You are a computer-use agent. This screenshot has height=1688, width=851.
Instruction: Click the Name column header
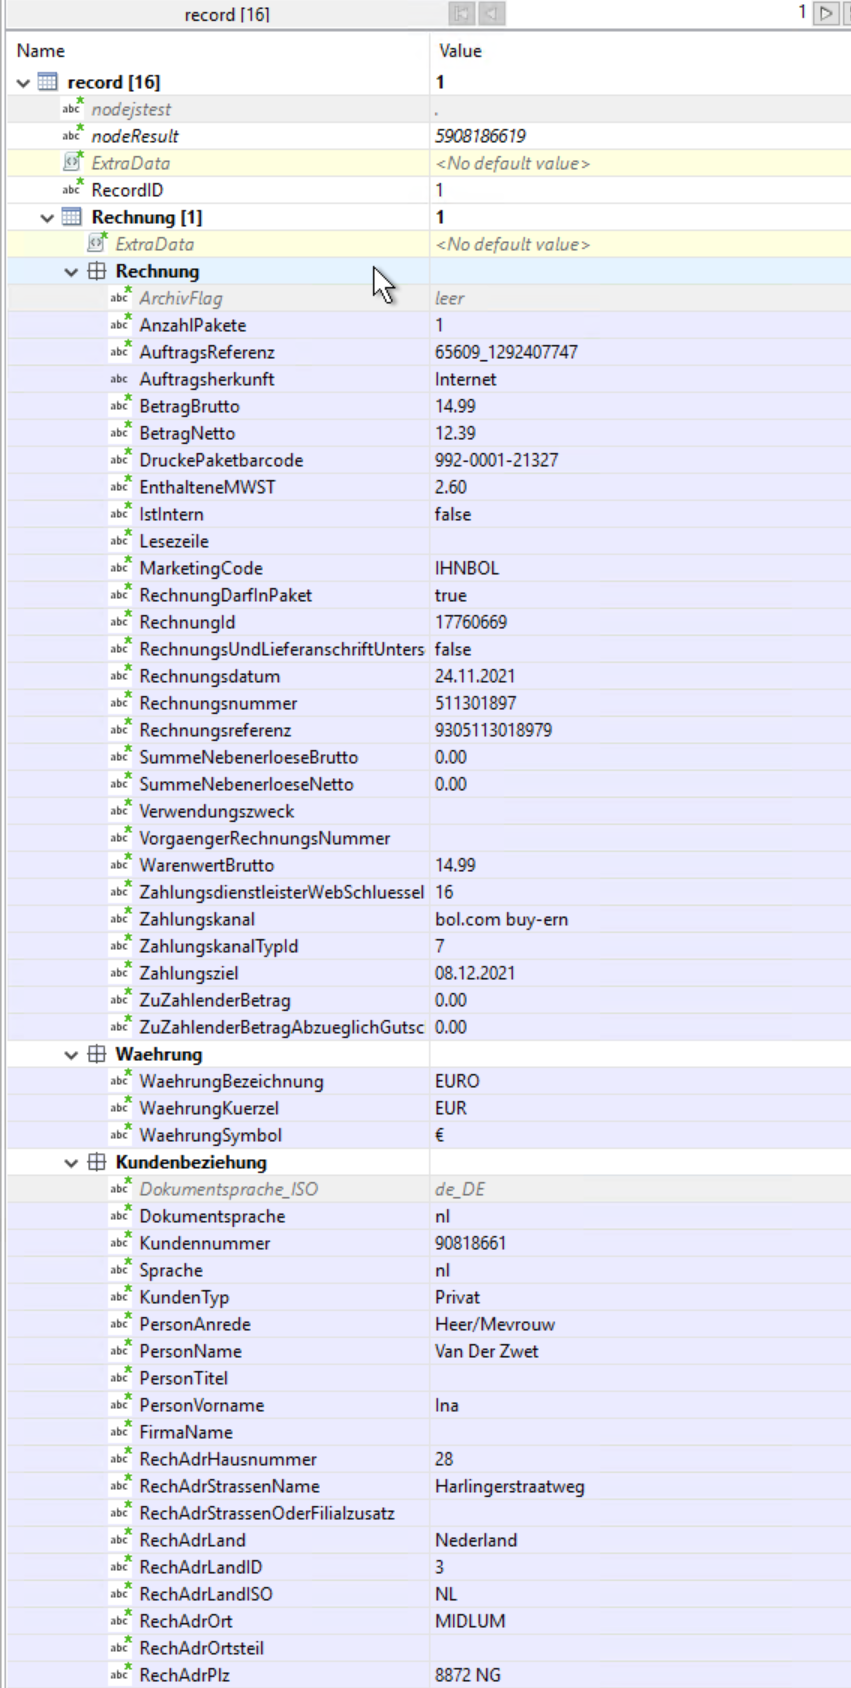click(x=41, y=50)
